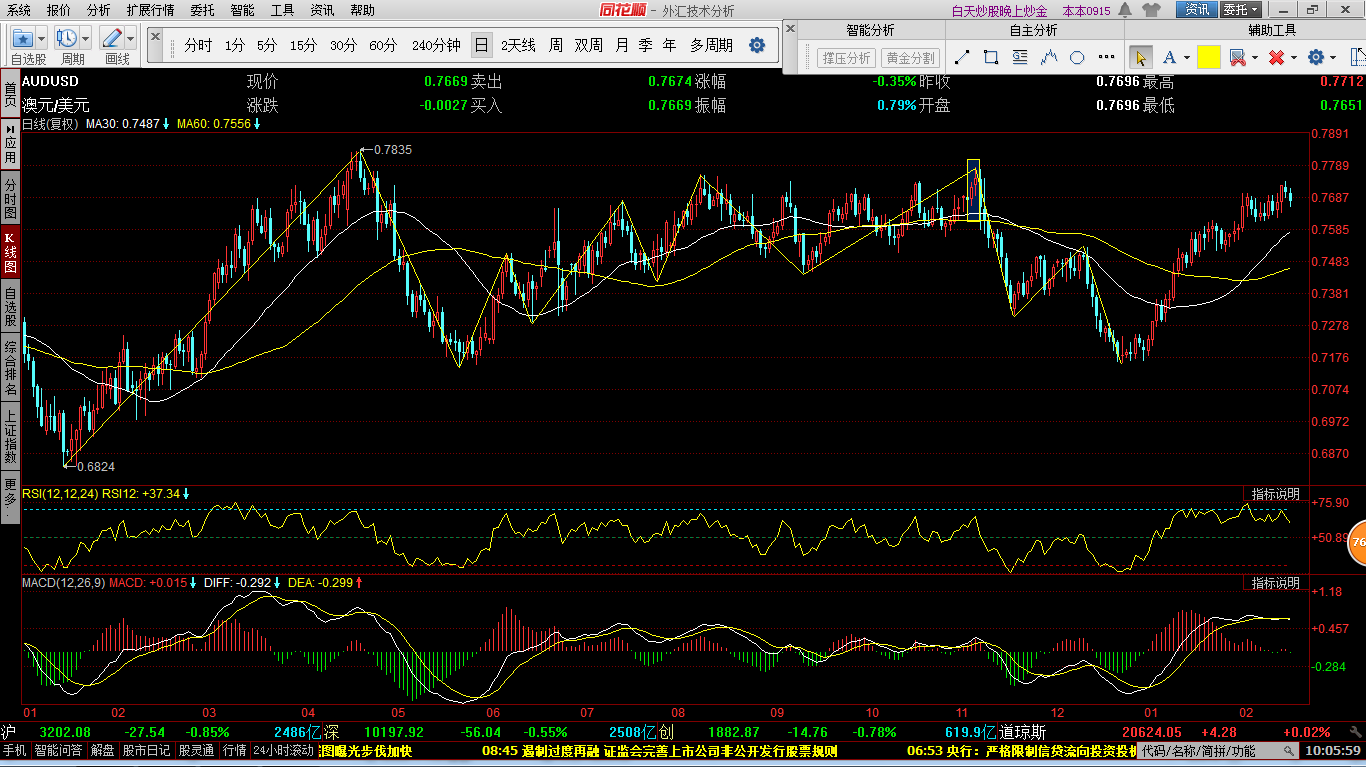
Task: Click the 资讯 button in title bar
Action: pos(1197,10)
